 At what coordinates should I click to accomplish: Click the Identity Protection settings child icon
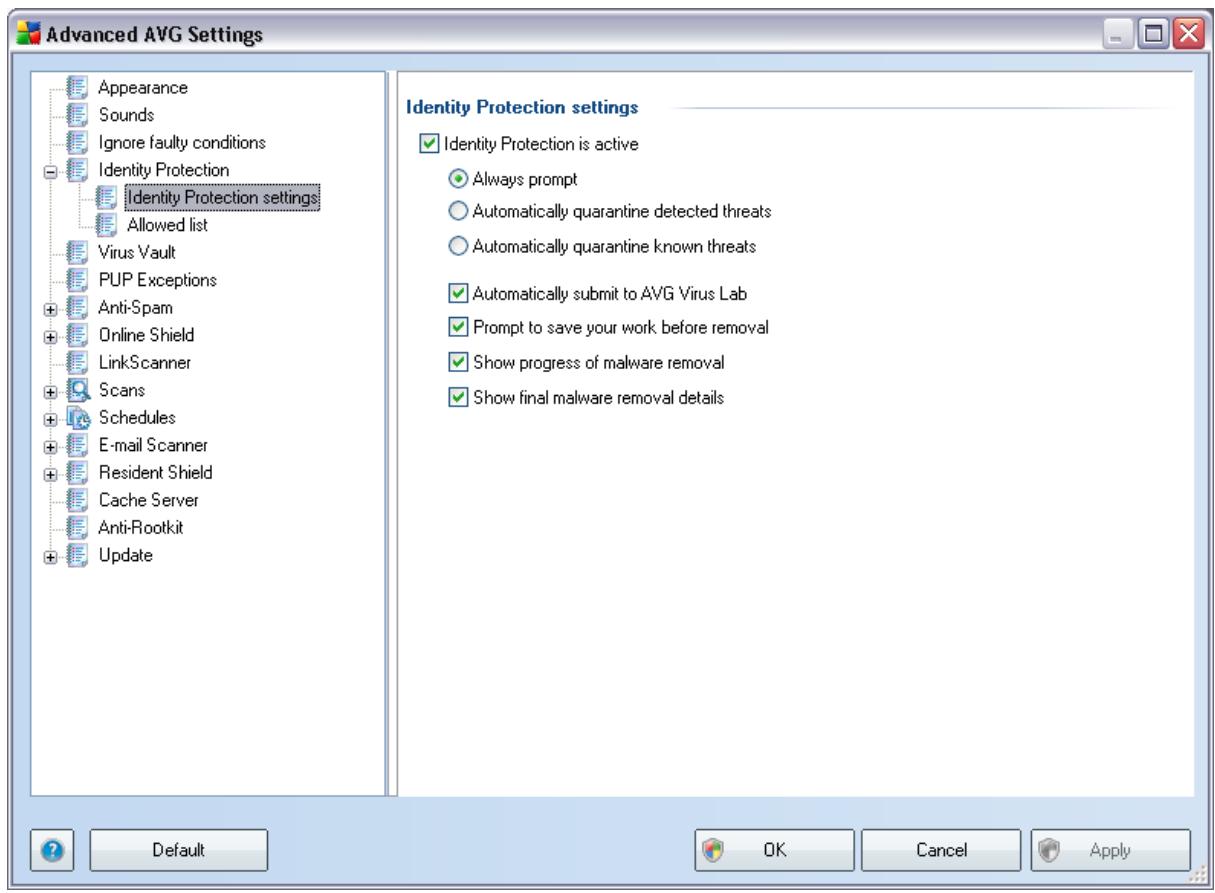[x=105, y=197]
